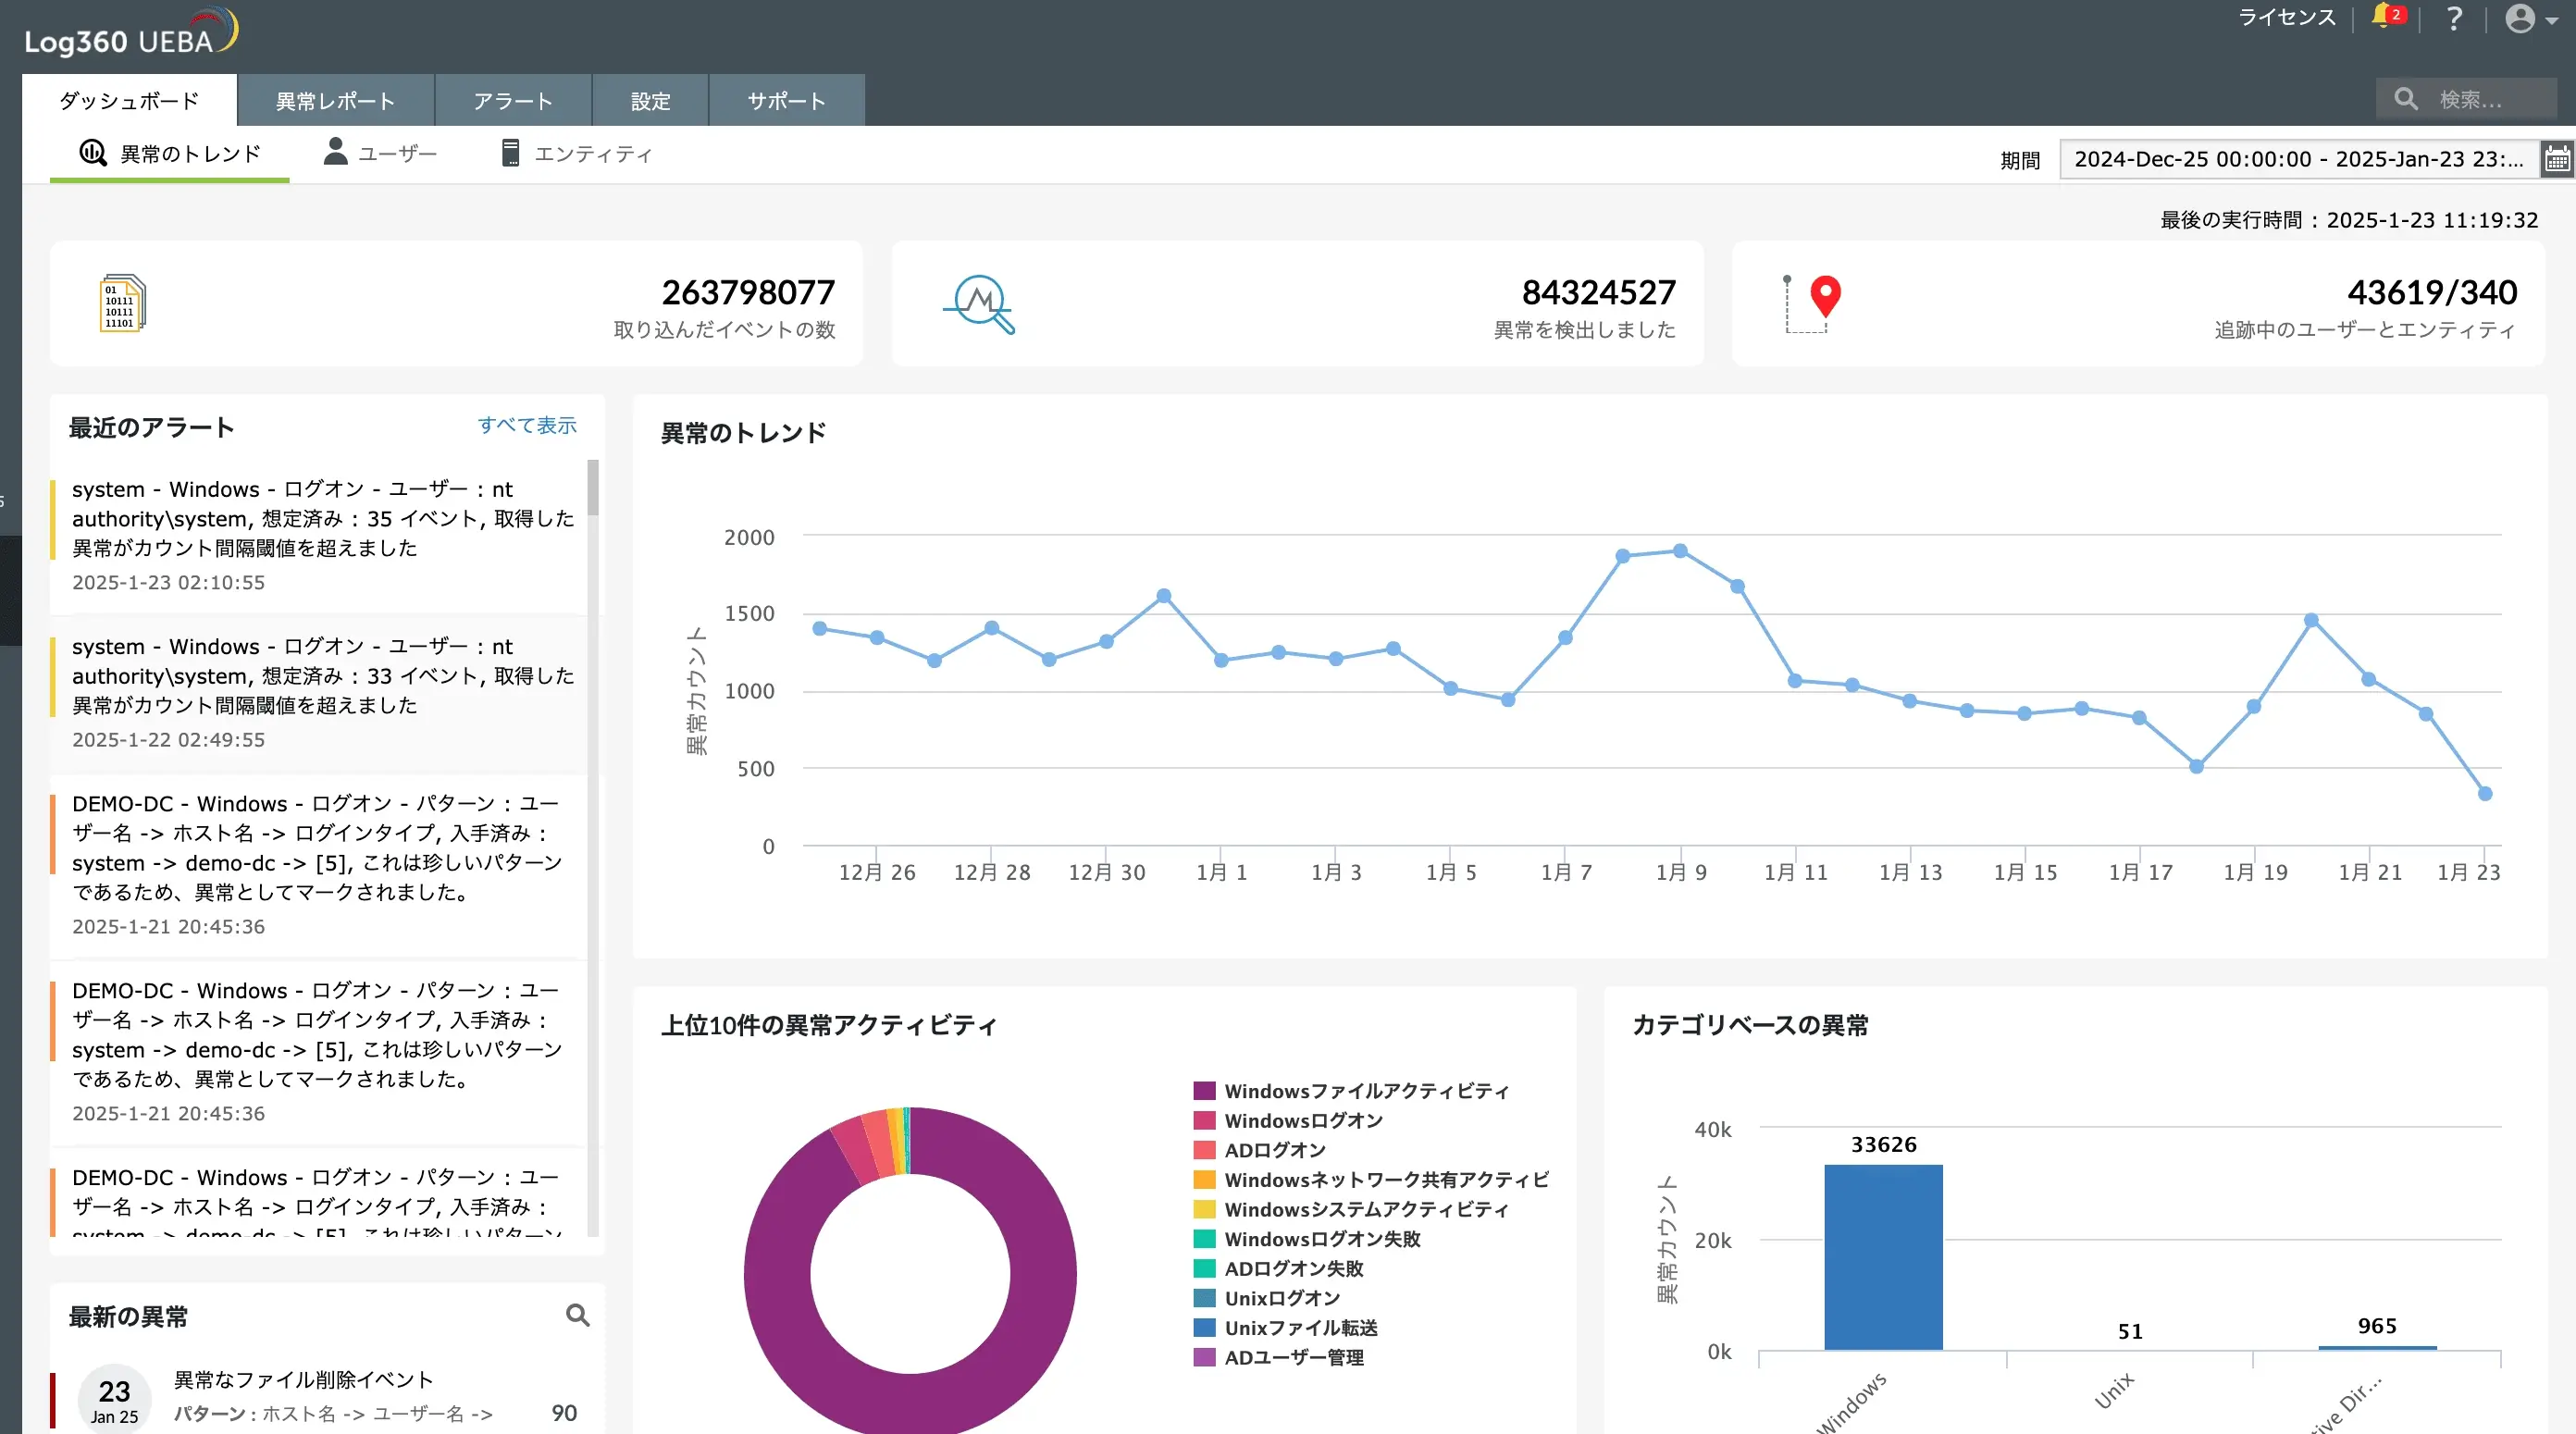Image resolution: width=2576 pixels, height=1434 pixels.
Task: Click the 検索 search input field
Action: click(x=2466, y=99)
